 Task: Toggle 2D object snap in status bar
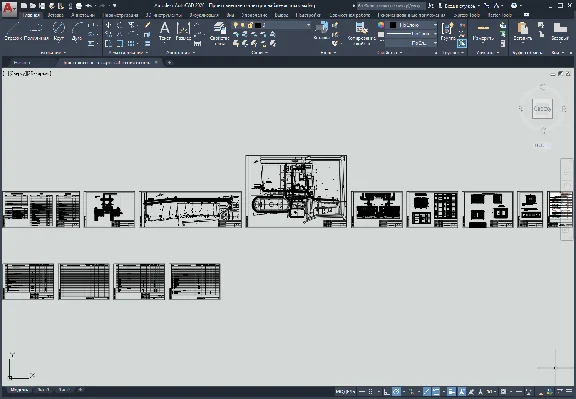(436, 392)
